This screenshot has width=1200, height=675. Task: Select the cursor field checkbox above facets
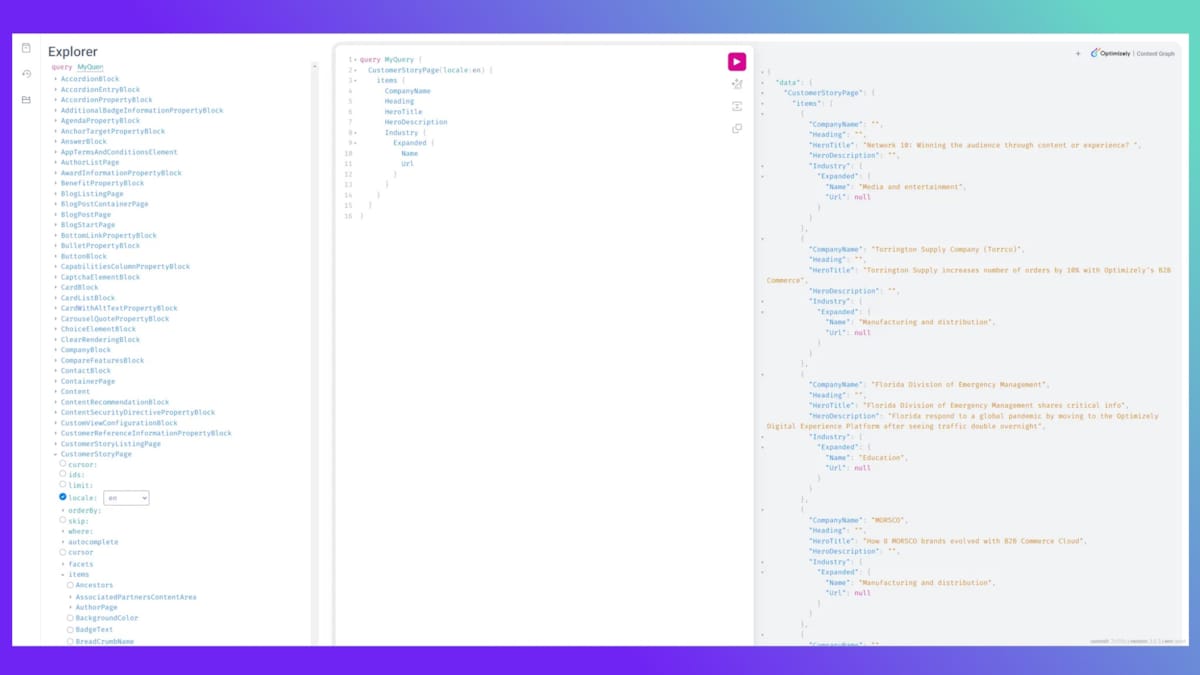(63, 552)
